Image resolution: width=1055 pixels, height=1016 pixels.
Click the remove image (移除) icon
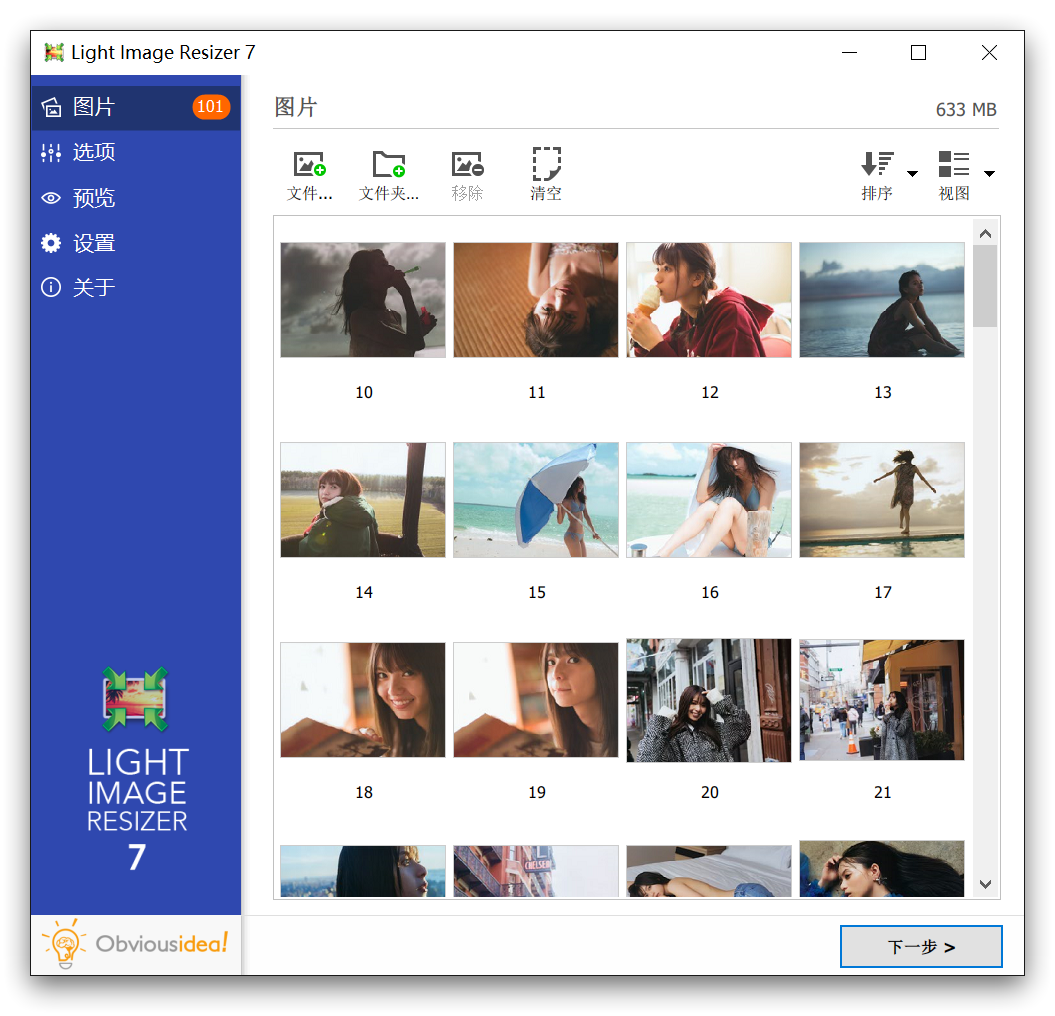pyautogui.click(x=467, y=165)
